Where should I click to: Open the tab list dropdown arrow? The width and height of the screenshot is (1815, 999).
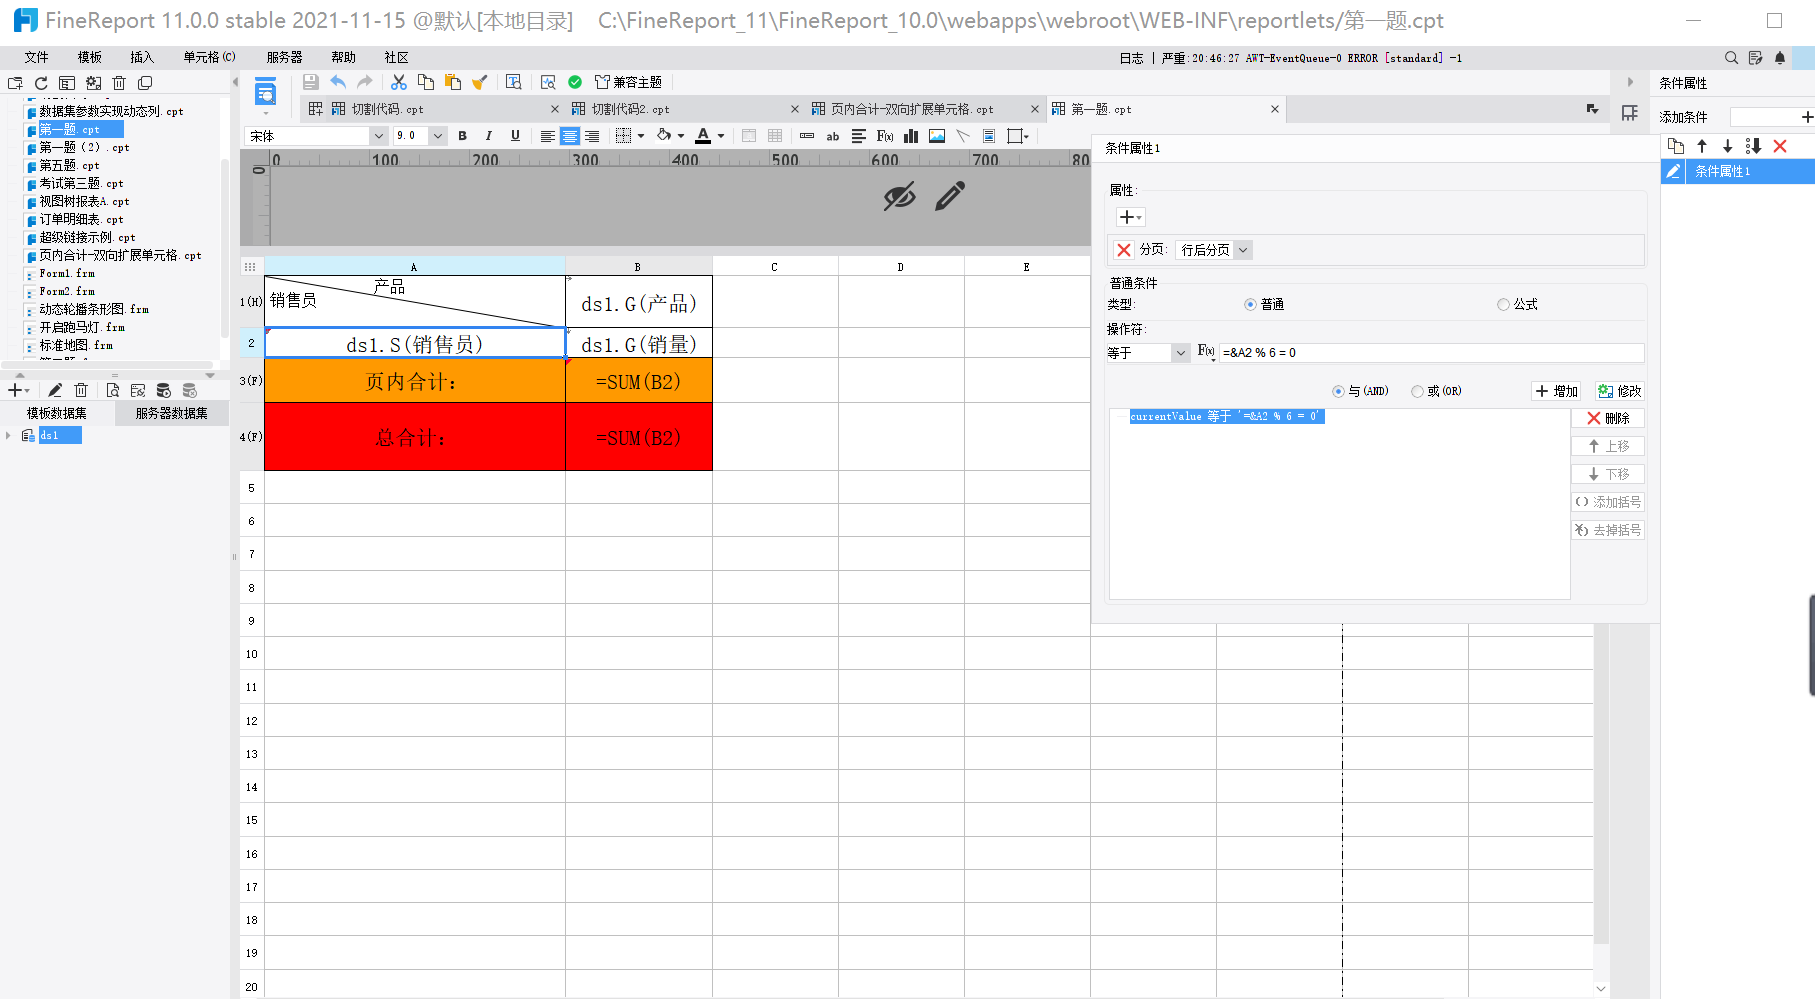point(1592,109)
